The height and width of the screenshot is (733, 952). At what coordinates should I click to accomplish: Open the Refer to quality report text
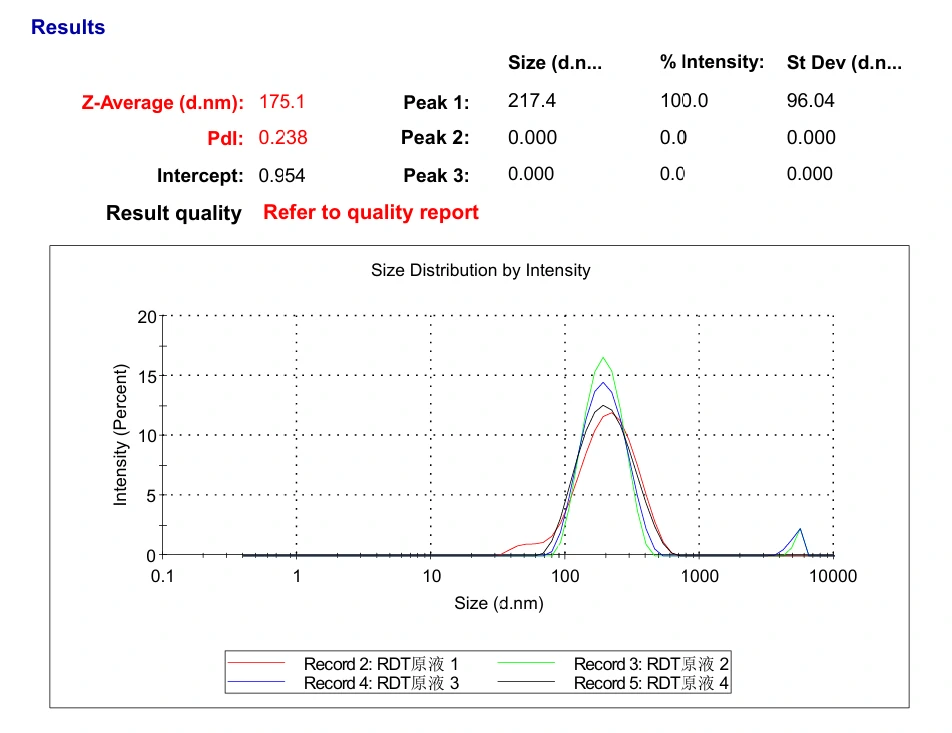click(371, 212)
